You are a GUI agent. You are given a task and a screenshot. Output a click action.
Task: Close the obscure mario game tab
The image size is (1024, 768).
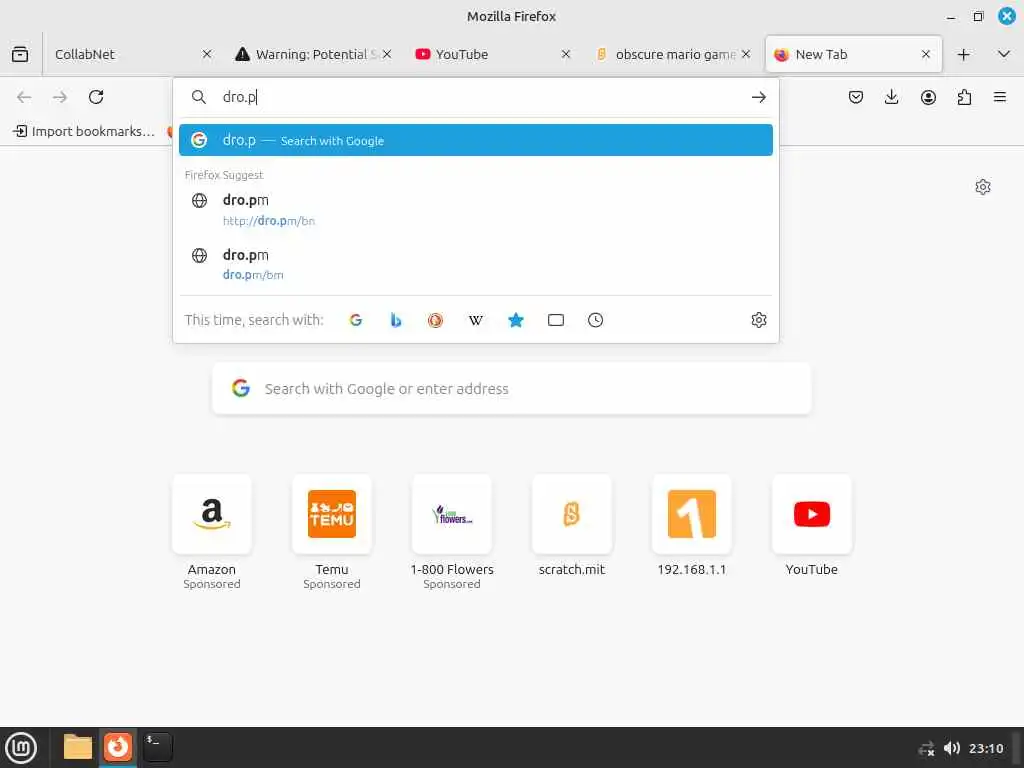pos(746,54)
